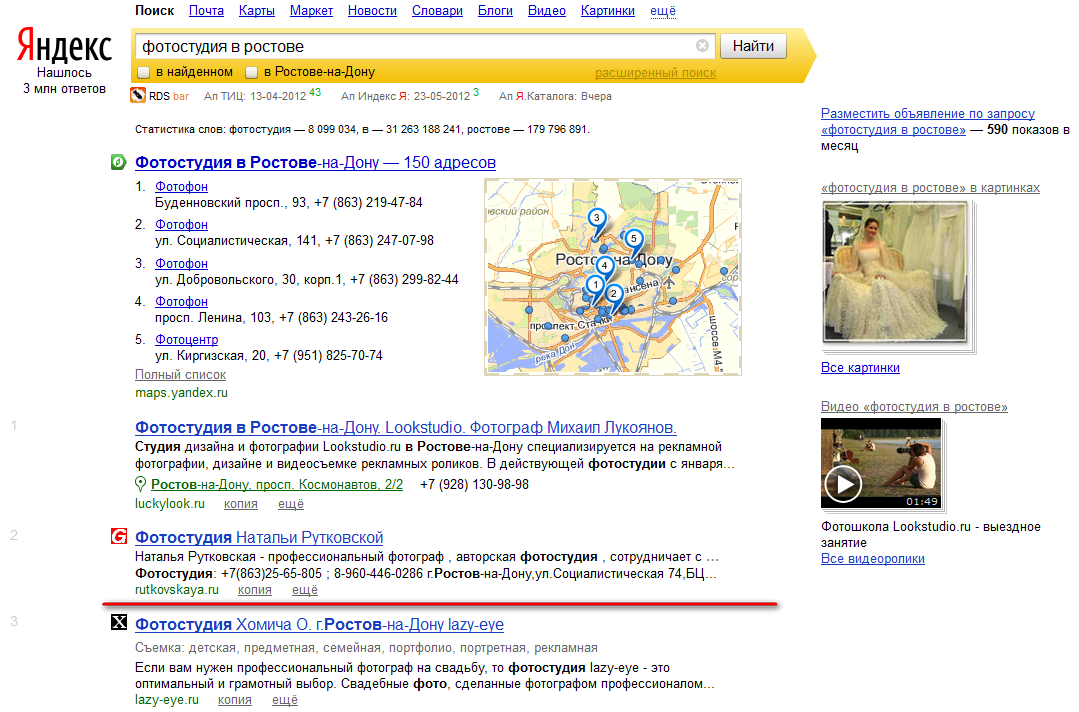Open 'расширенный поиск' link

pyautogui.click(x=655, y=73)
